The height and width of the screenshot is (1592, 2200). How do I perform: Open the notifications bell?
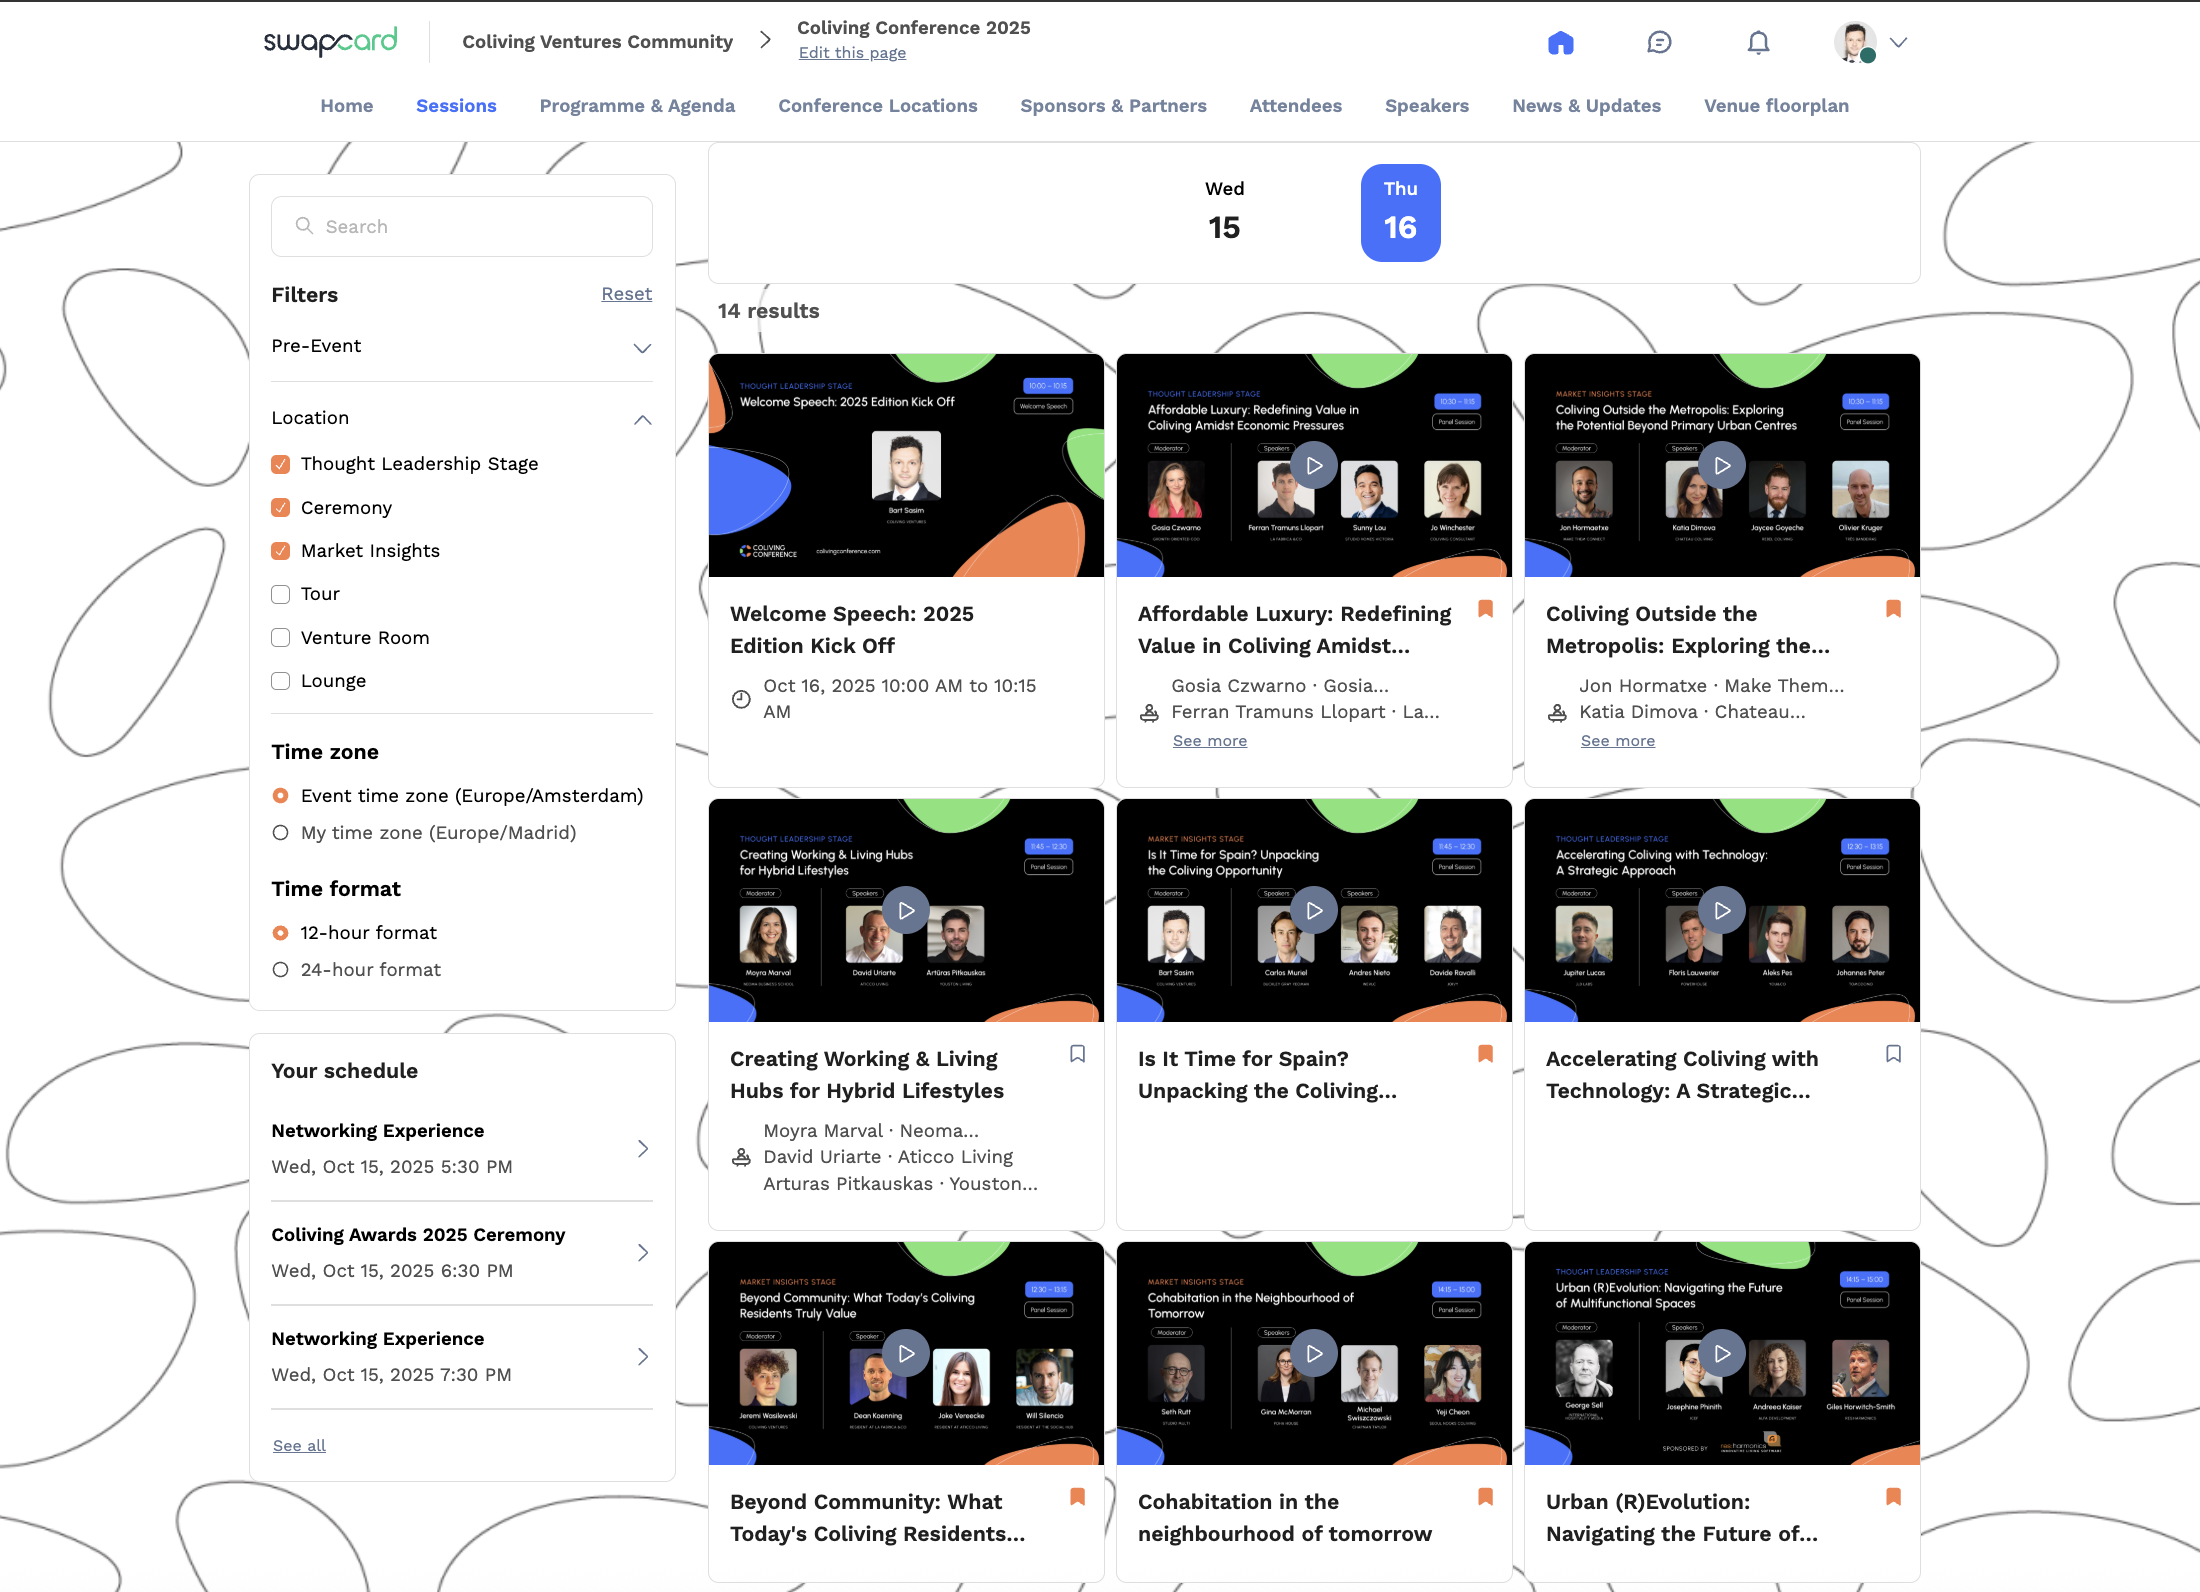[1758, 43]
